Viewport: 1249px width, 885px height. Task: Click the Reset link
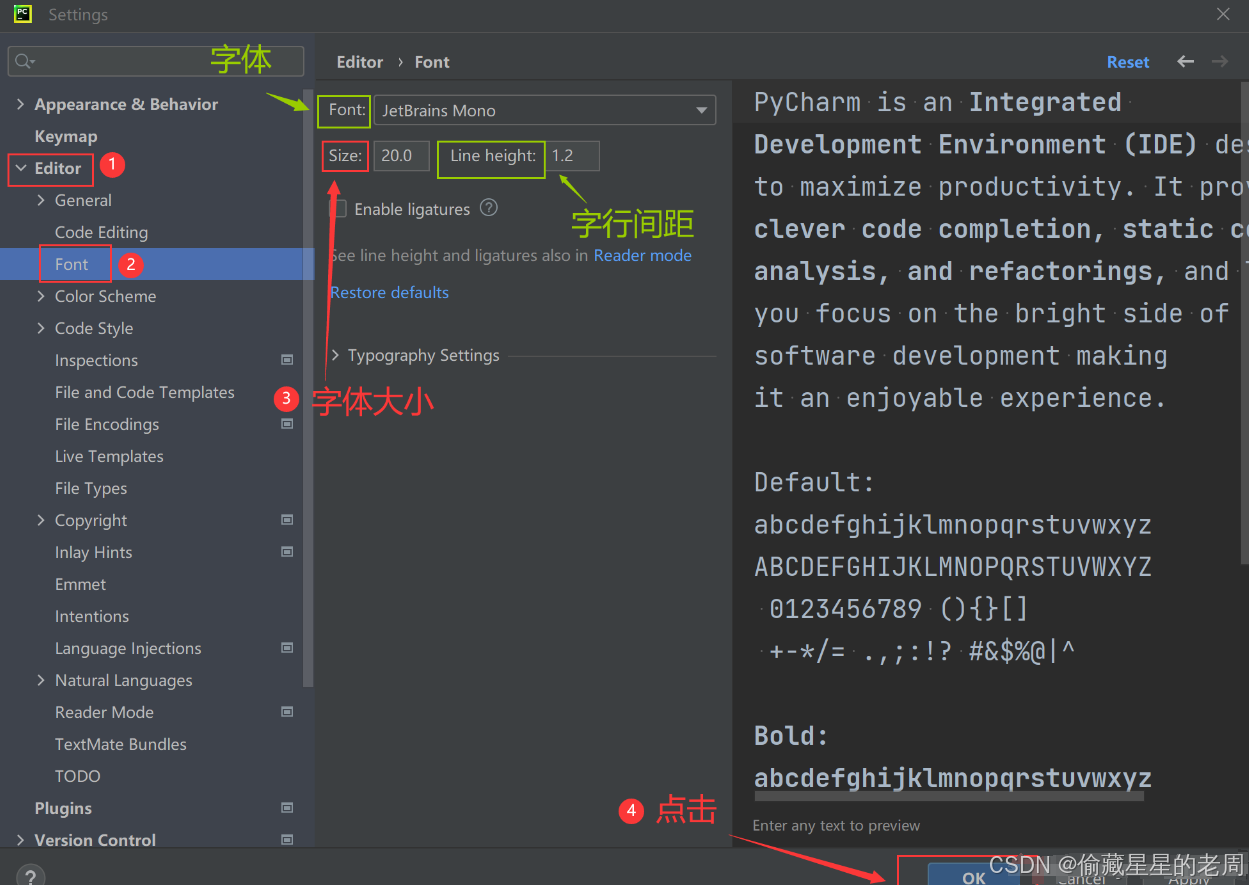click(x=1128, y=62)
